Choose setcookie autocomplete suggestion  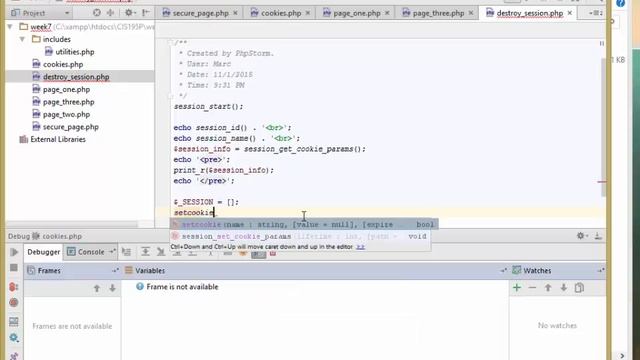click(x=304, y=224)
